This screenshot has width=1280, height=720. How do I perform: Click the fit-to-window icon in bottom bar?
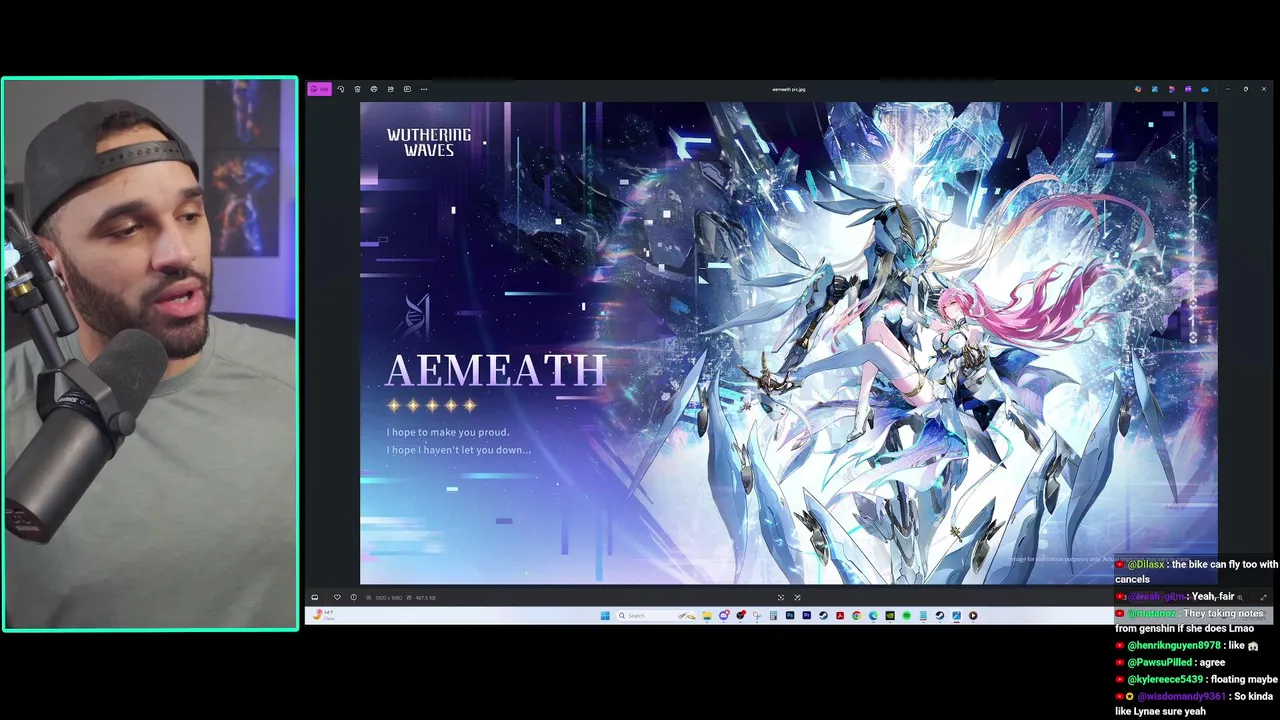pyautogui.click(x=781, y=597)
